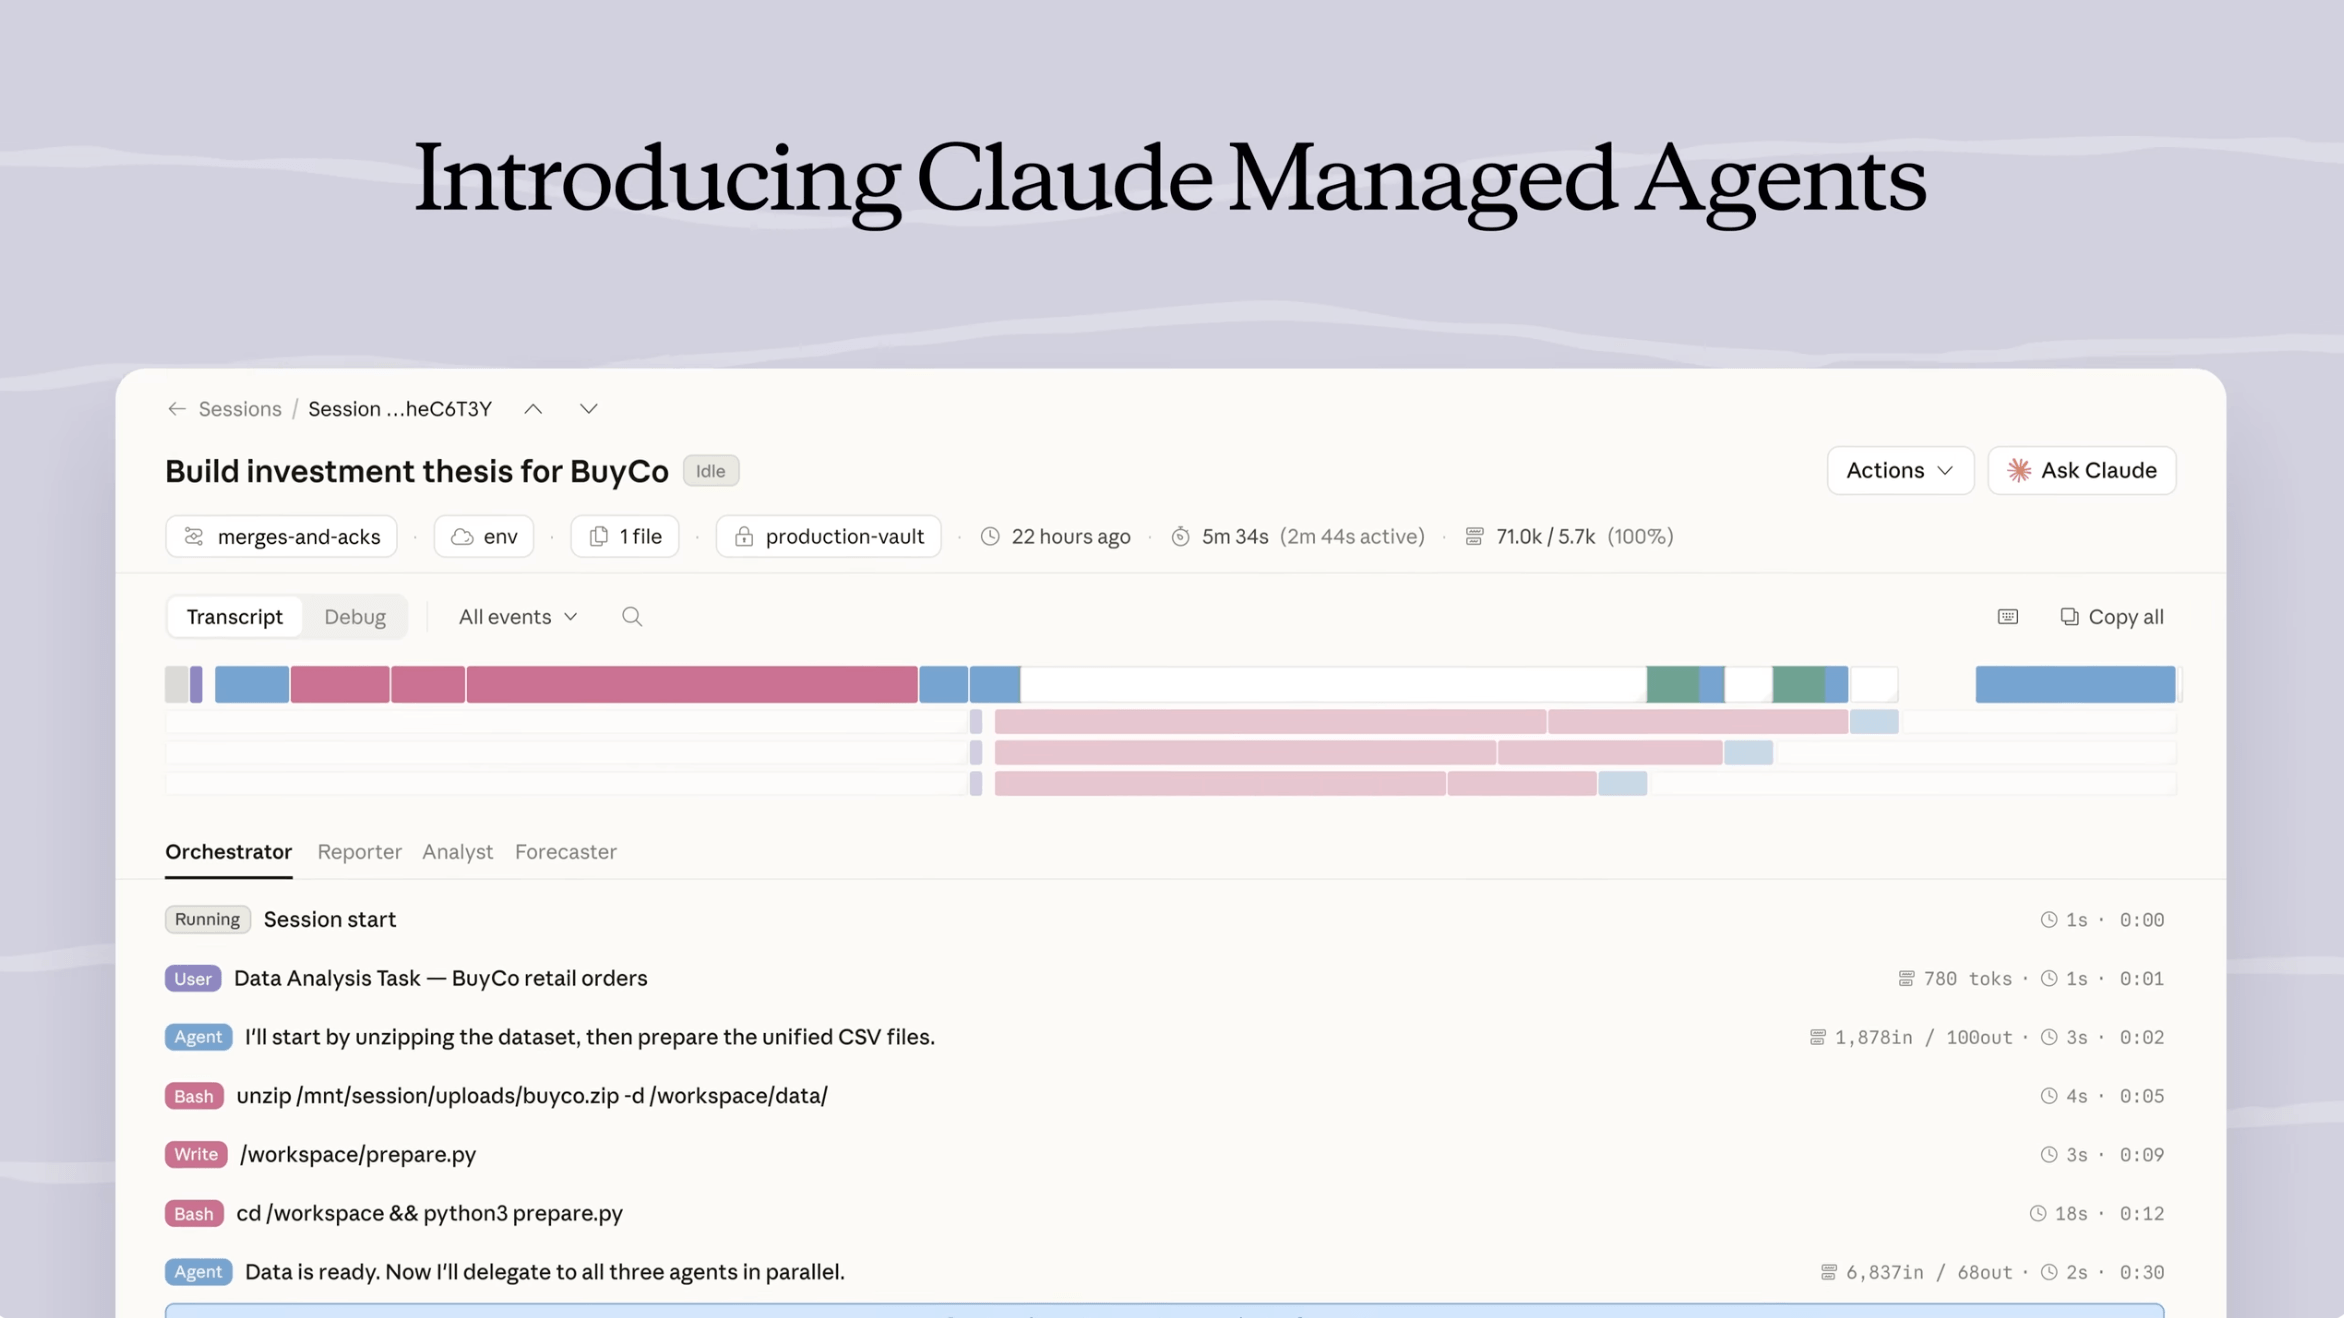Click the purple User badge
2344x1318 pixels.
click(193, 979)
